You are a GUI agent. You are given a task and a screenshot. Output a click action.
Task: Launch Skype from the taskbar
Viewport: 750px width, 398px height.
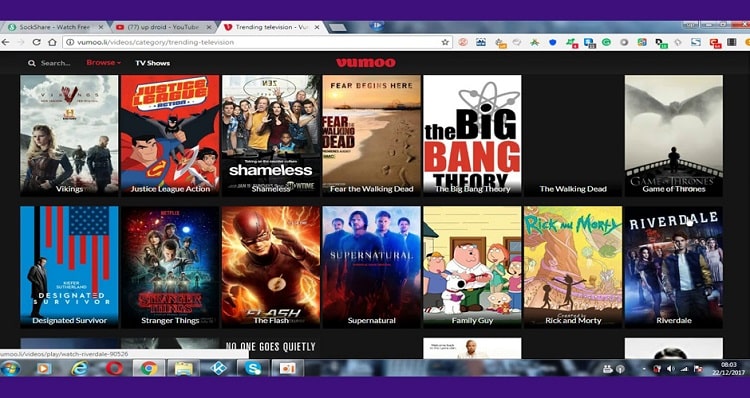click(x=253, y=368)
